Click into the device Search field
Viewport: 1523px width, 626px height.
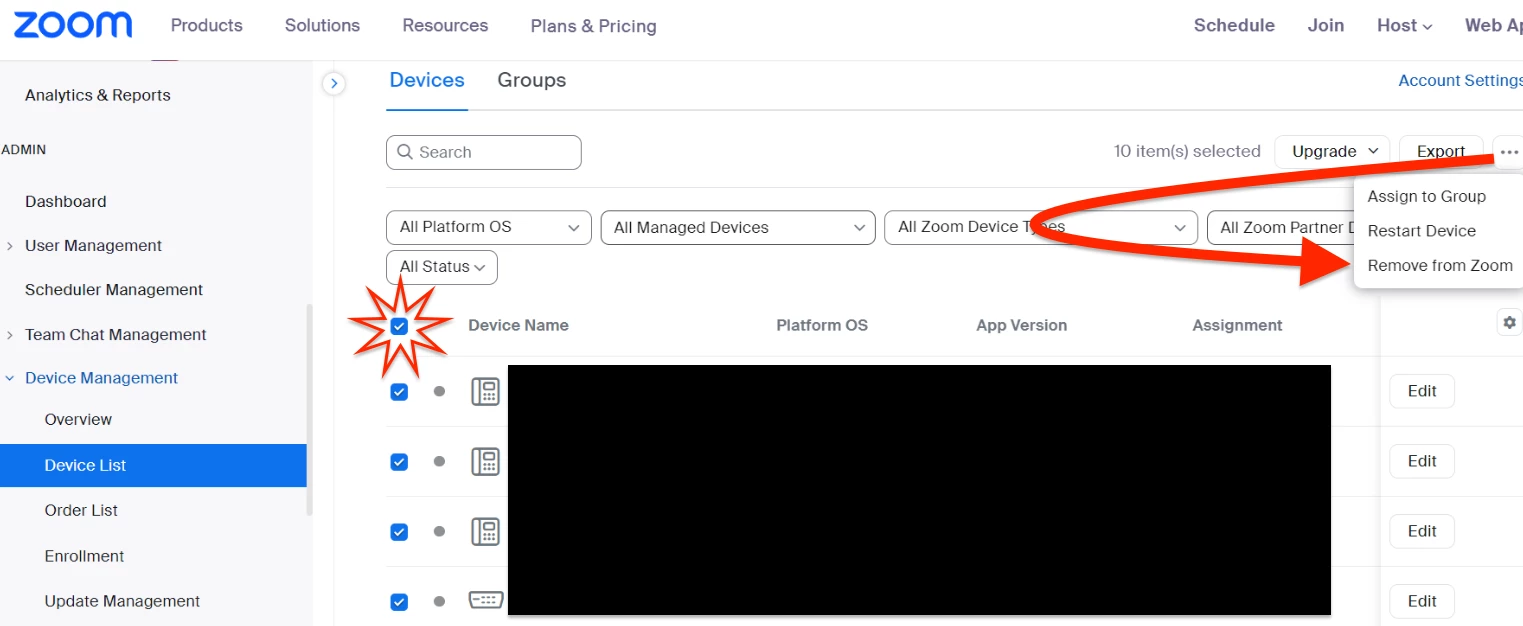tap(484, 152)
